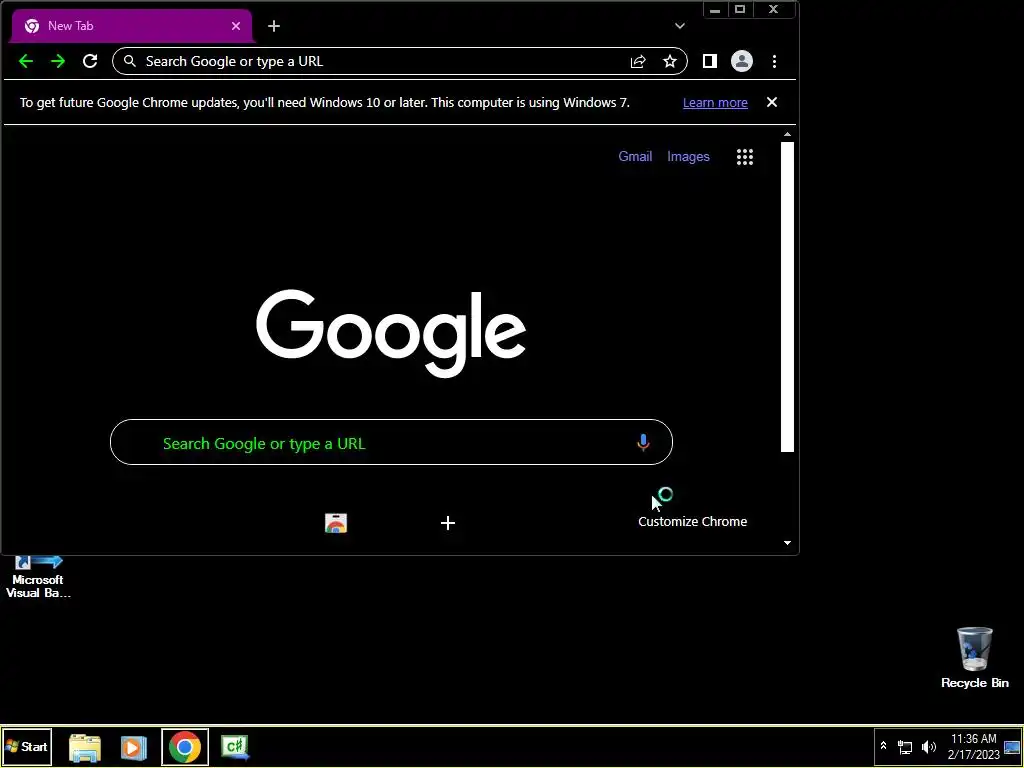Open the Learn more link
Image resolution: width=1024 pixels, height=768 pixels.
(x=715, y=103)
